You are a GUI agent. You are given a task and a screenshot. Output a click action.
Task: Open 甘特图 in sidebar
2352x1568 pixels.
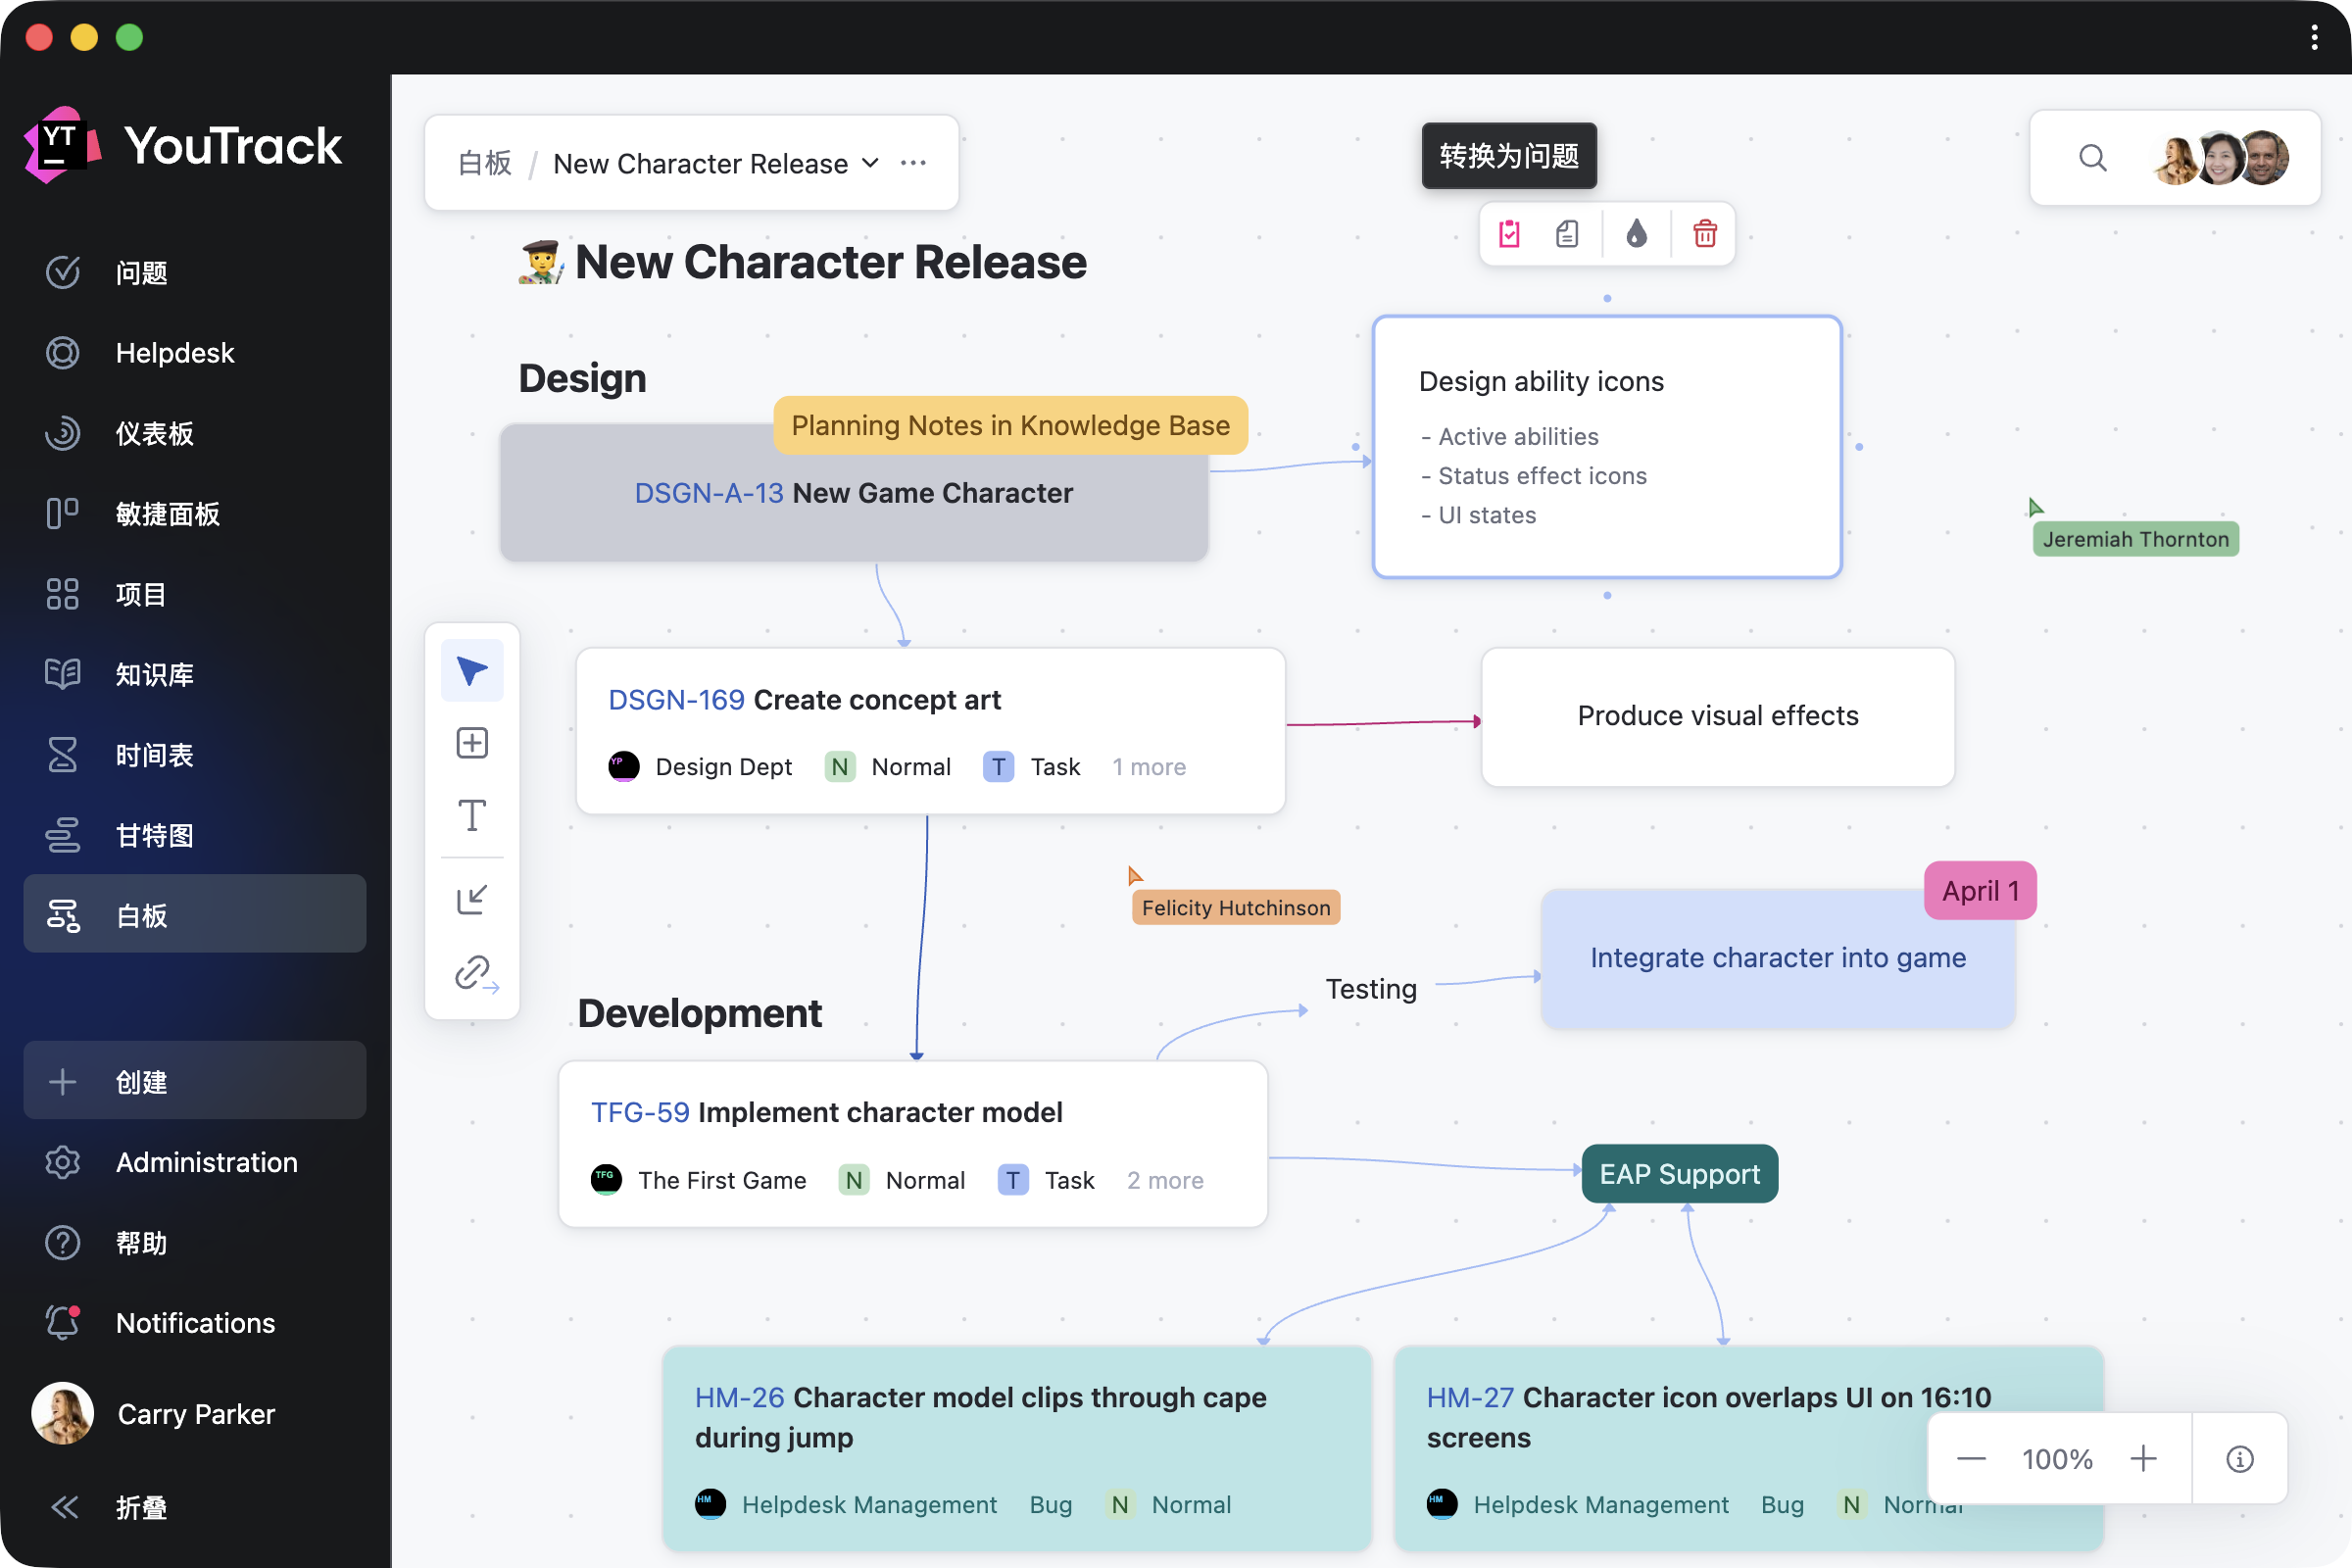coord(154,835)
